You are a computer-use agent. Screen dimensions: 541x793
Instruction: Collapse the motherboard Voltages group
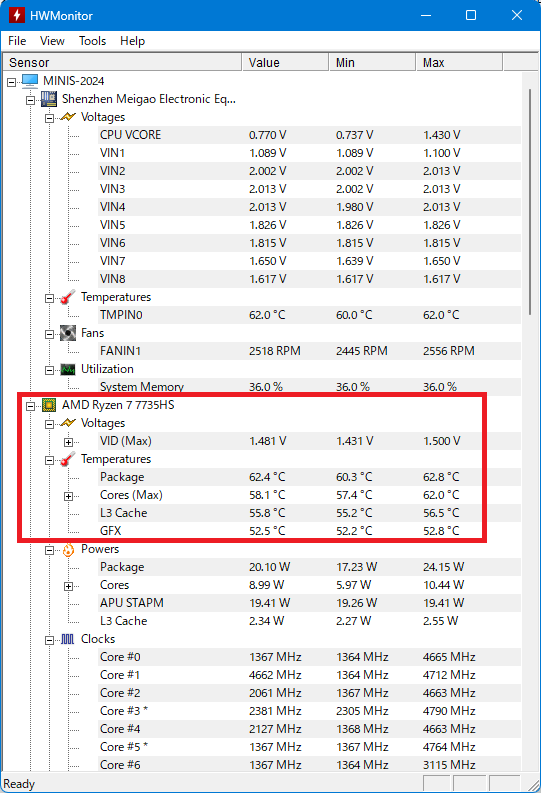tap(49, 118)
